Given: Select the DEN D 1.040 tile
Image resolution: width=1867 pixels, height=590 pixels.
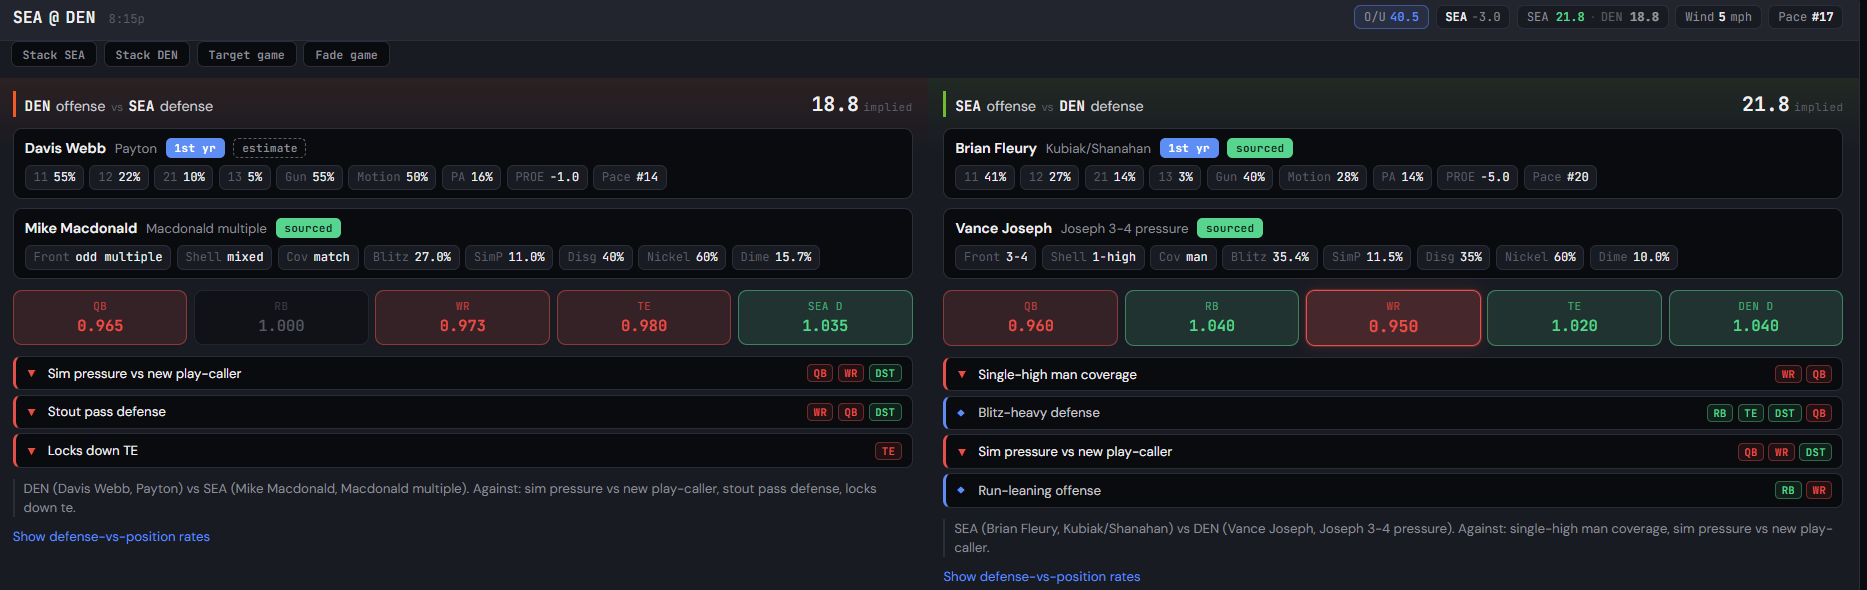Looking at the screenshot, I should (1756, 318).
